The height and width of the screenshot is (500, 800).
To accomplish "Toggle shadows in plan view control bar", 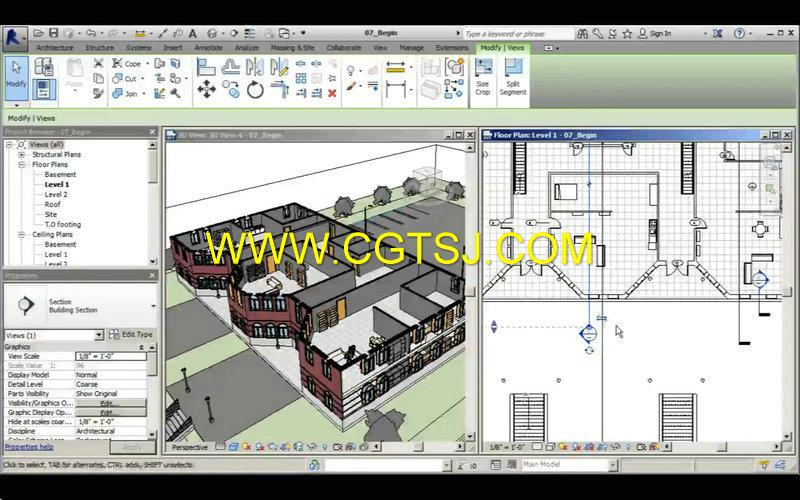I will (577, 447).
